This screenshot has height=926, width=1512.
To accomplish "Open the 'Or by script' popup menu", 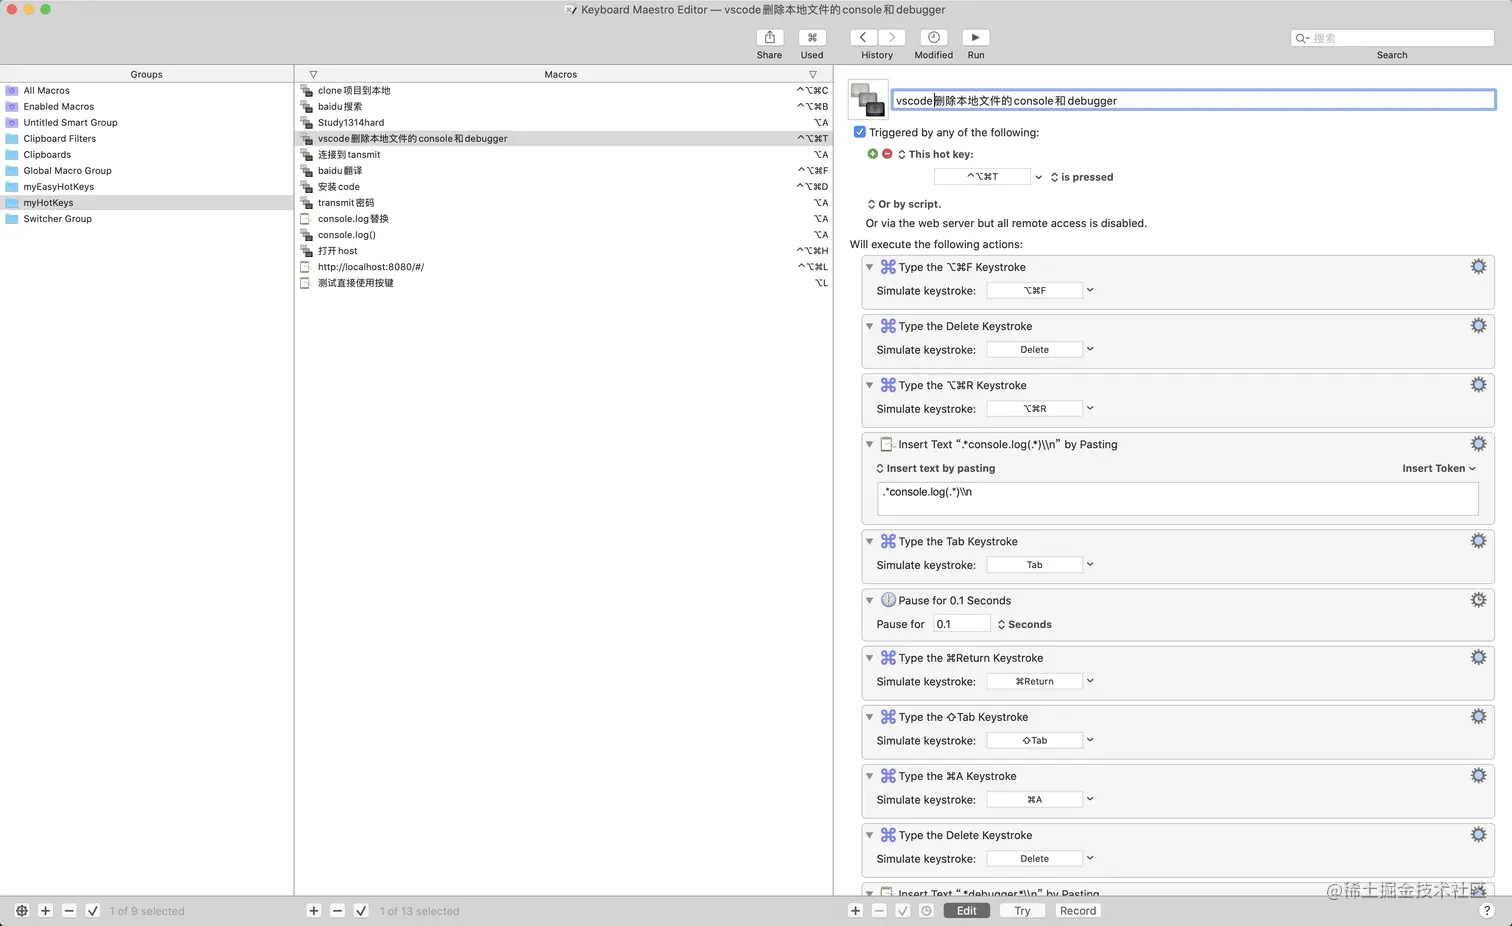I will pos(904,204).
